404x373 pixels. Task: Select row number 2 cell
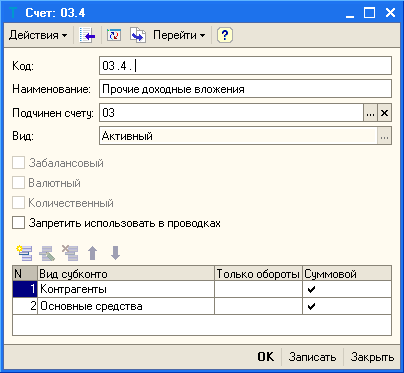pos(25,306)
